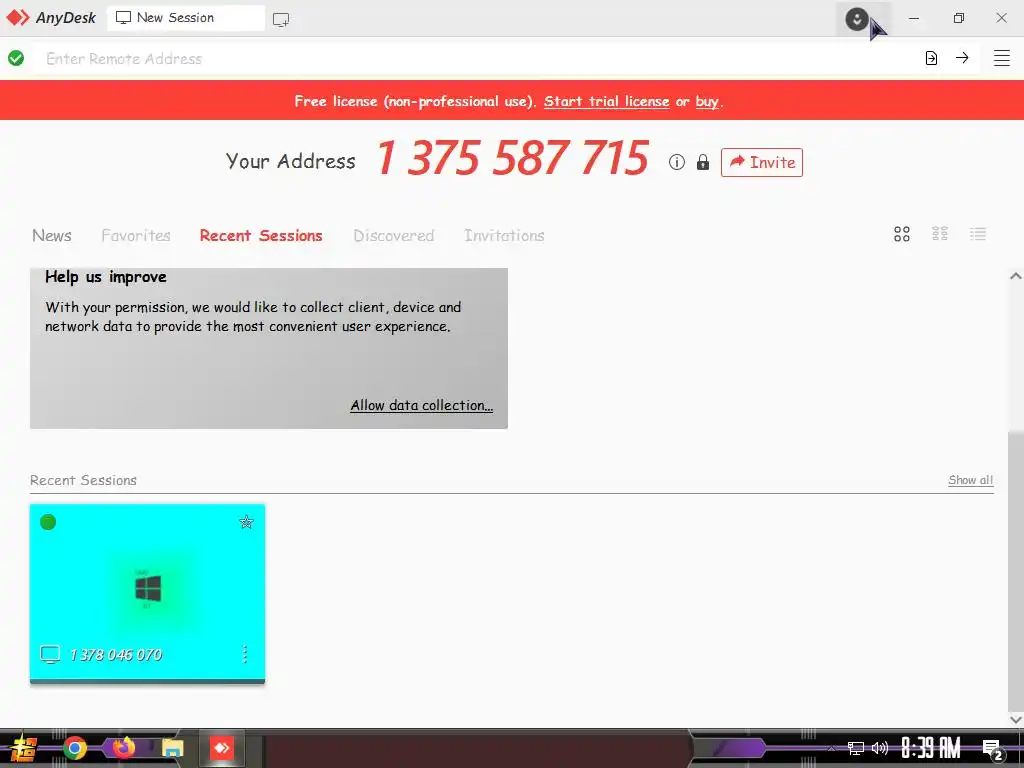The width and height of the screenshot is (1024, 768).
Task: Open the network tray icon
Action: click(x=856, y=748)
